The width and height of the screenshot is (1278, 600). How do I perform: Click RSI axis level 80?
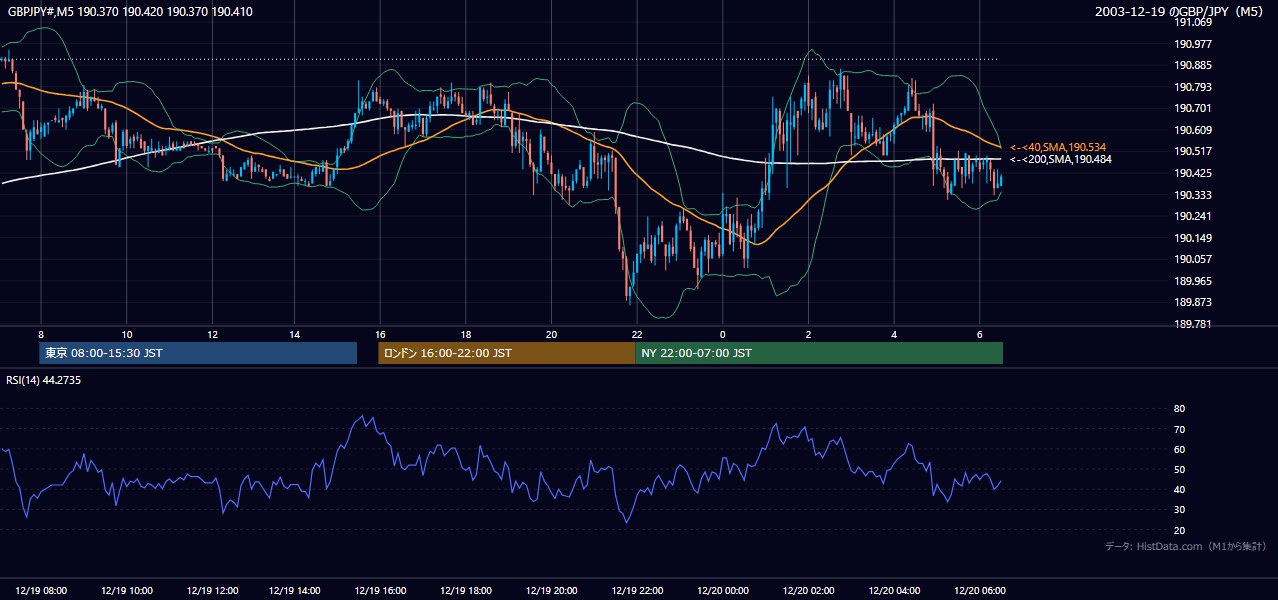[x=1179, y=409]
